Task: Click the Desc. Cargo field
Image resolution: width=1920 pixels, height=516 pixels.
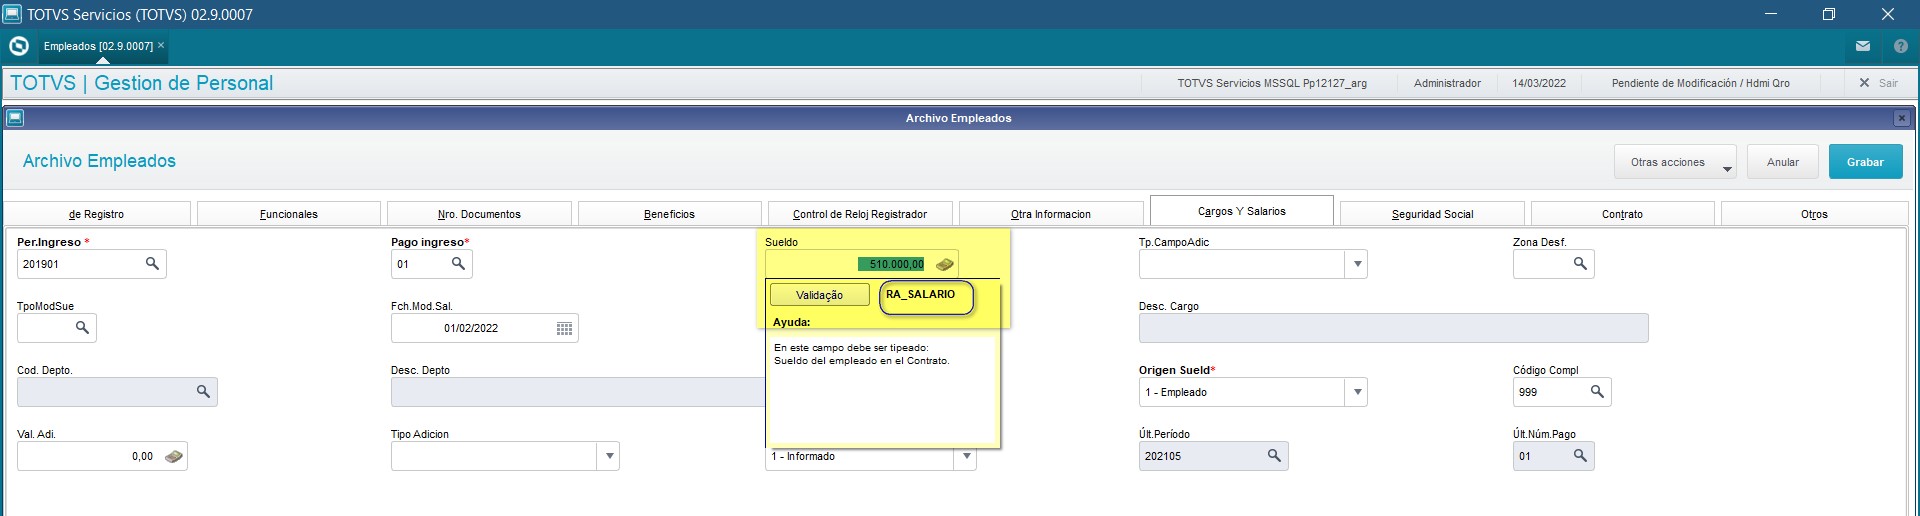Action: [1393, 328]
